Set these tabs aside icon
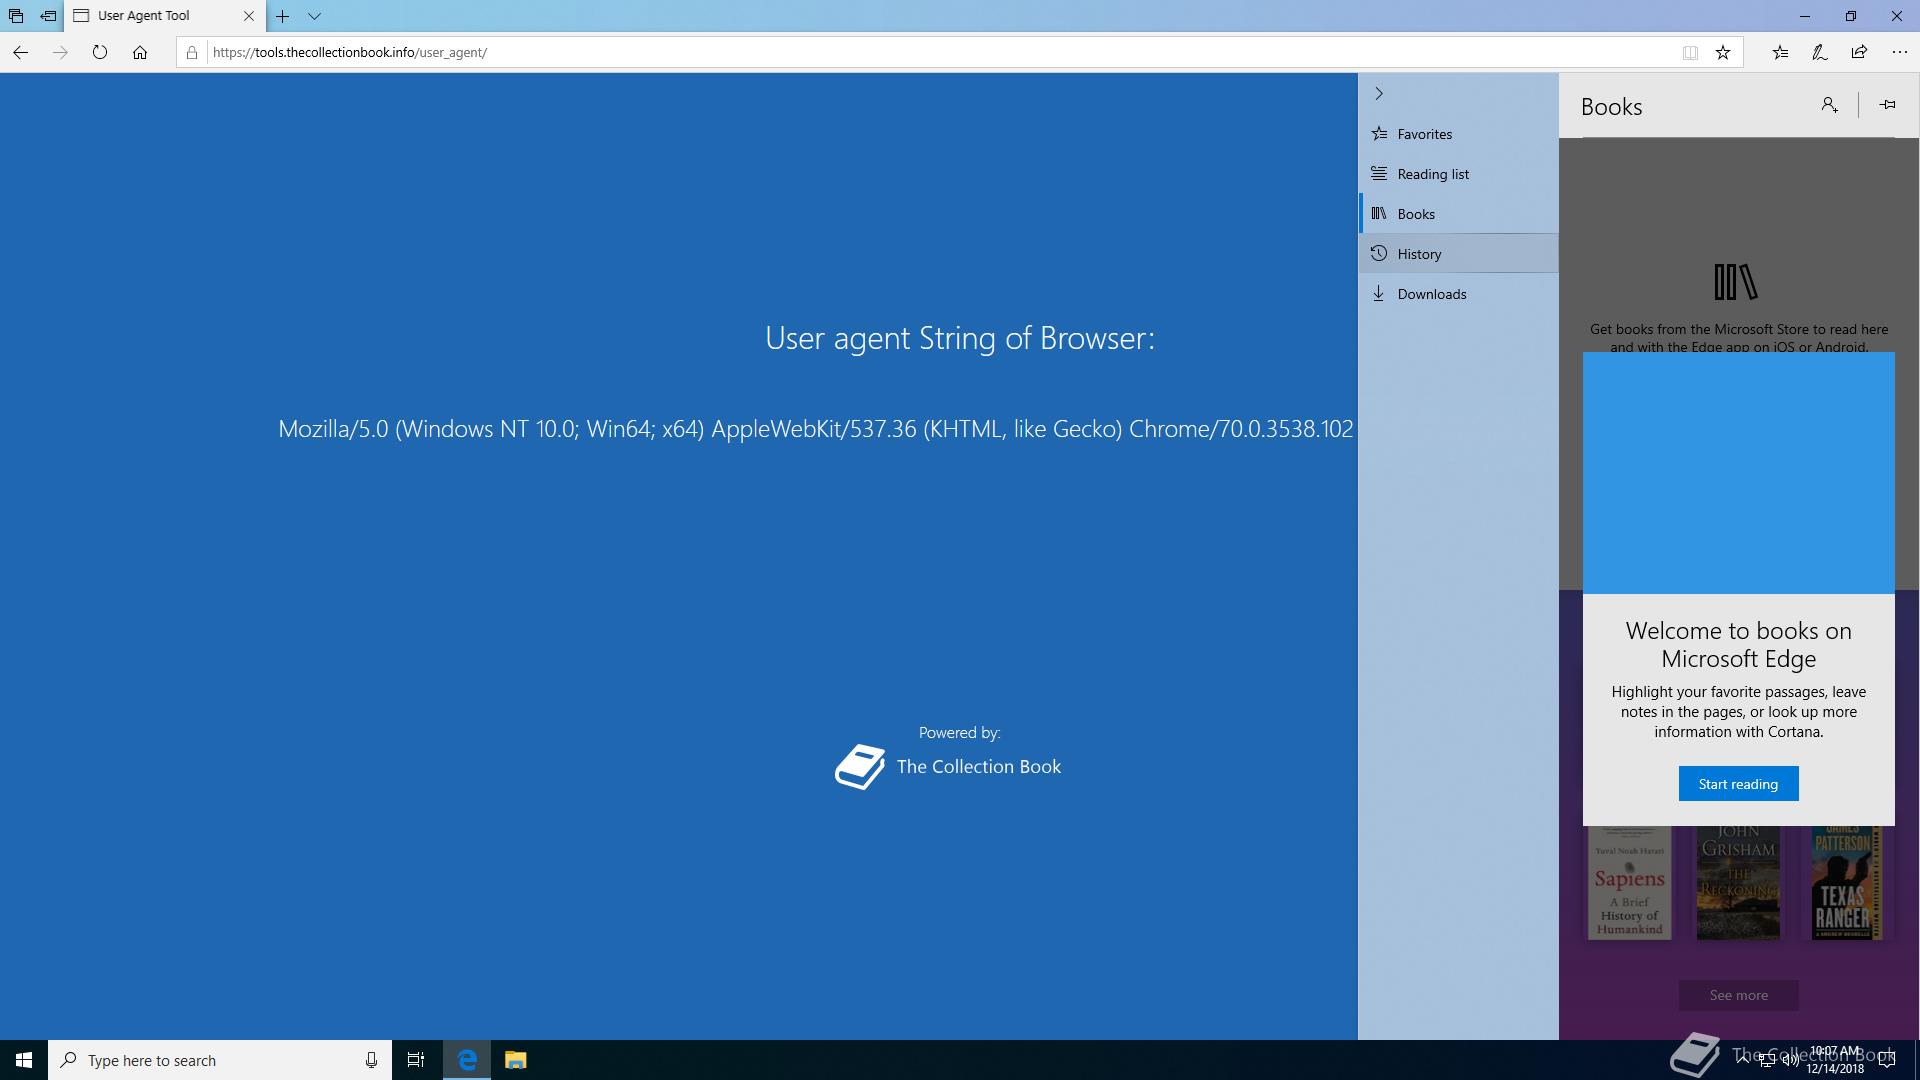1920x1080 pixels. coord(48,16)
